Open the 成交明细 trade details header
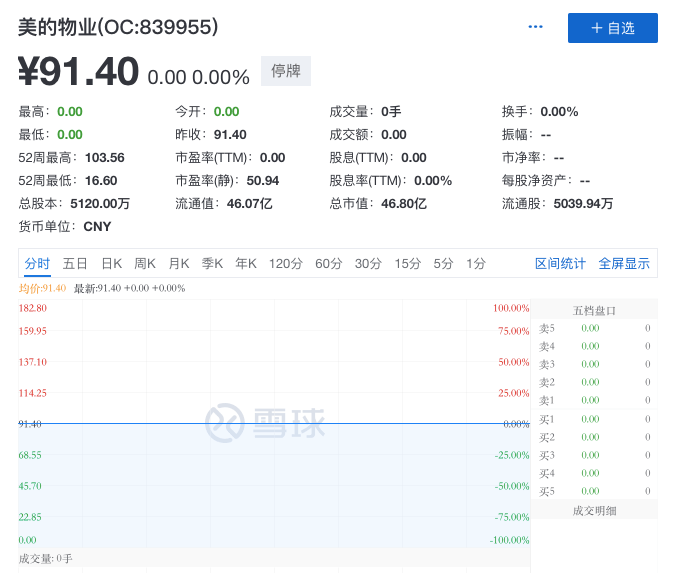This screenshot has height=573, width=680. [594, 511]
